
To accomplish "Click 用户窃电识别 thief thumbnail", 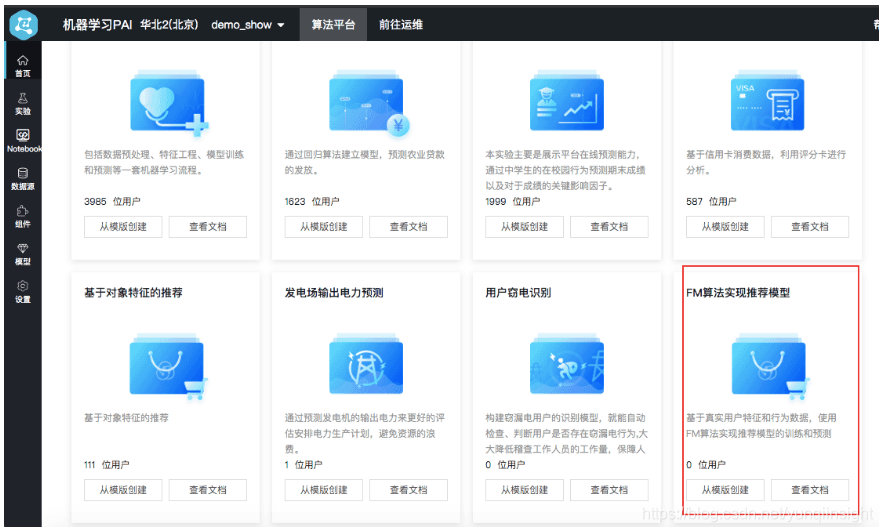I will click(x=567, y=364).
